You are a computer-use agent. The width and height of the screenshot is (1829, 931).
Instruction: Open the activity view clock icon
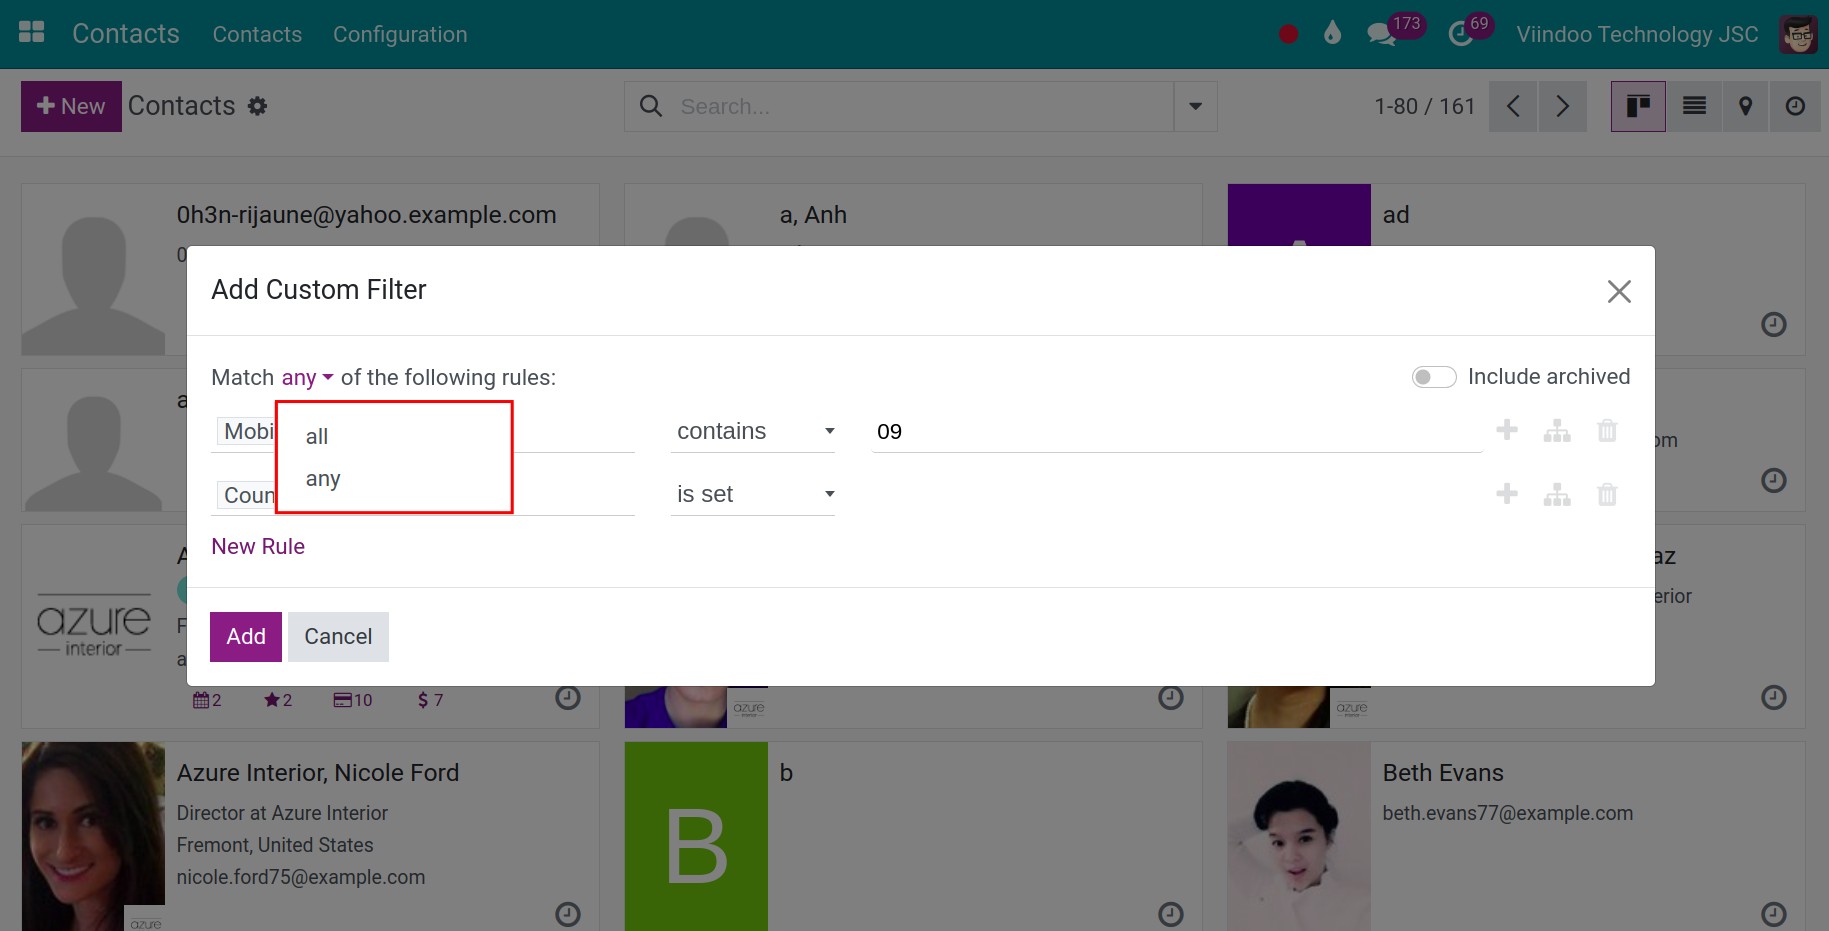point(1796,106)
